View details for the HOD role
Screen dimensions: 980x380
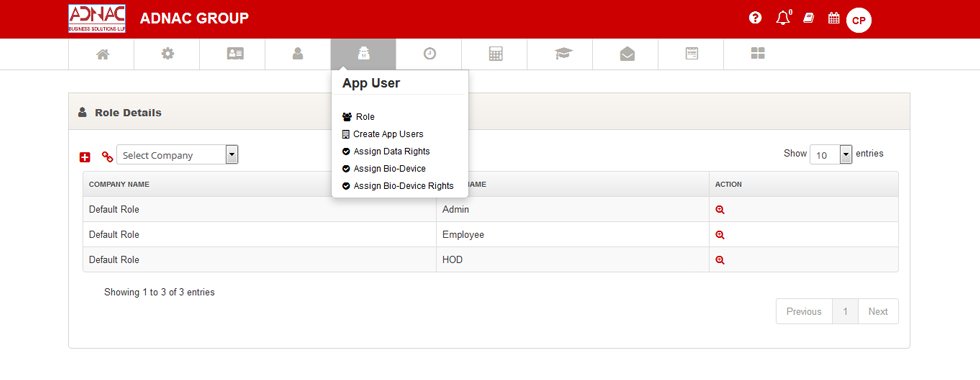[x=720, y=260]
